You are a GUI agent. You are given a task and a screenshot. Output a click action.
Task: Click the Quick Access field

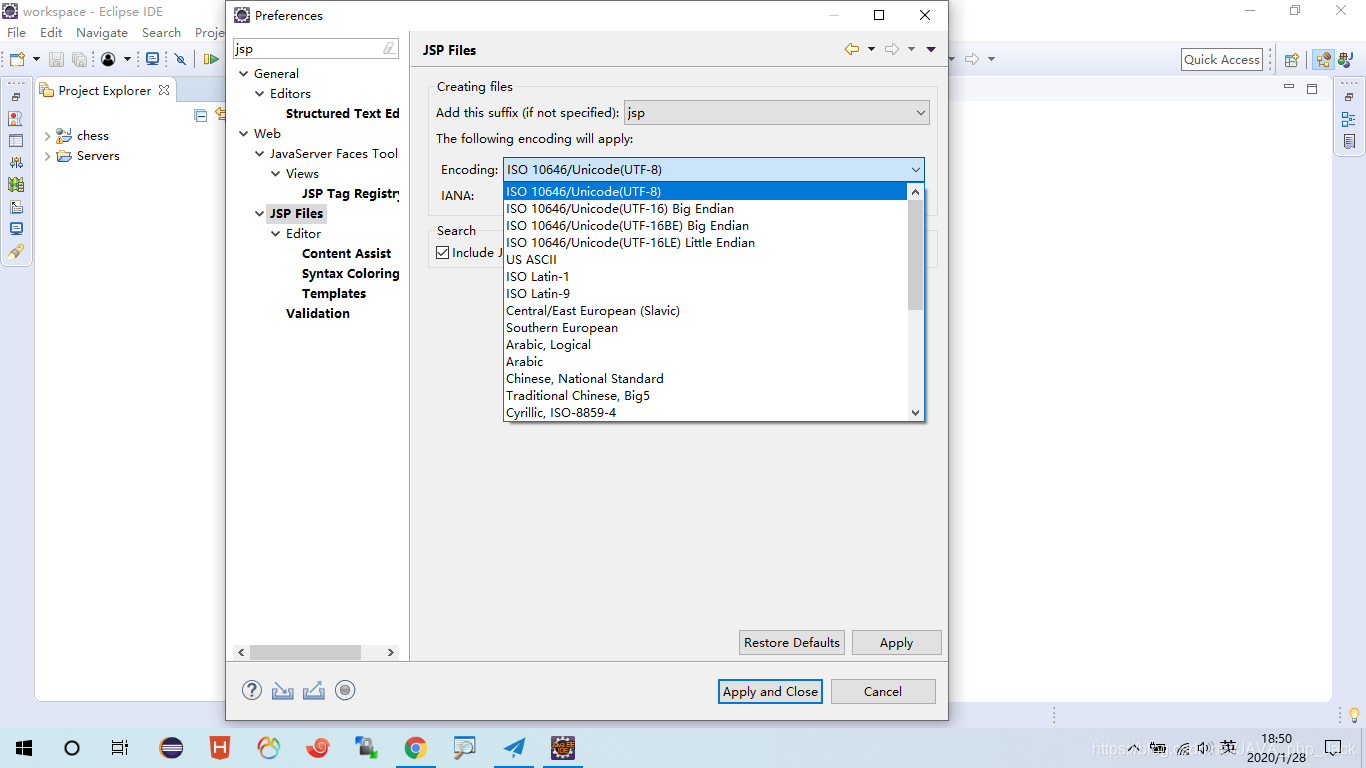1222,60
